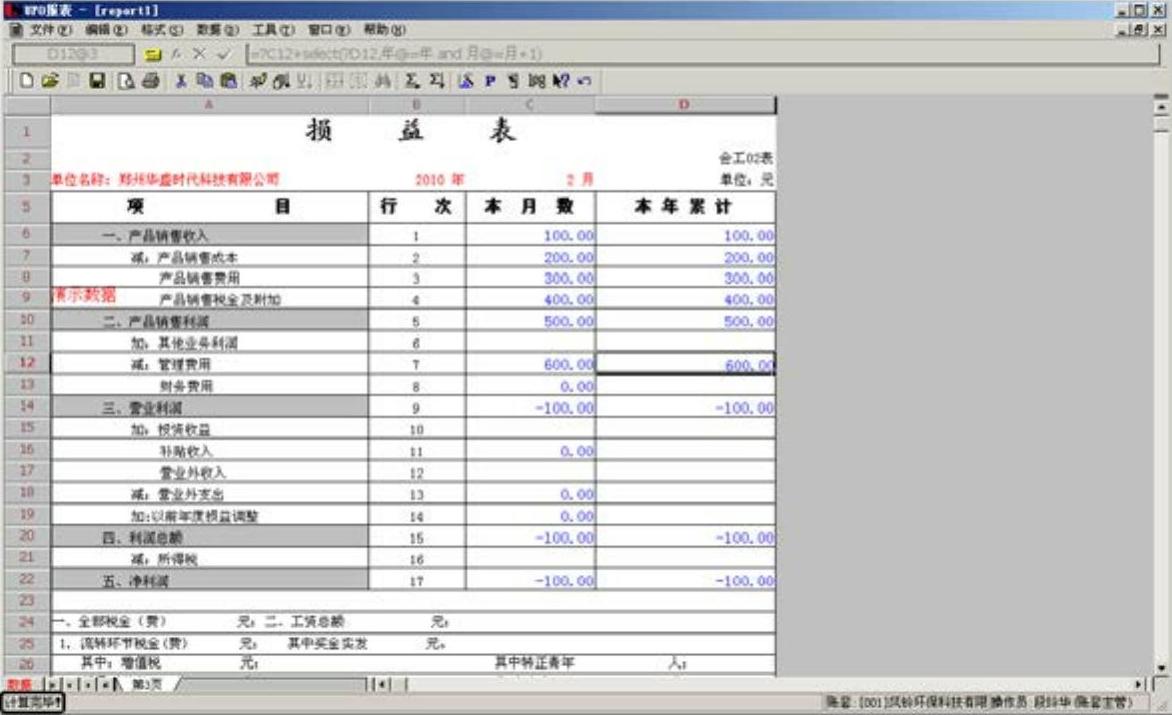Click the formula input field

click(703, 54)
